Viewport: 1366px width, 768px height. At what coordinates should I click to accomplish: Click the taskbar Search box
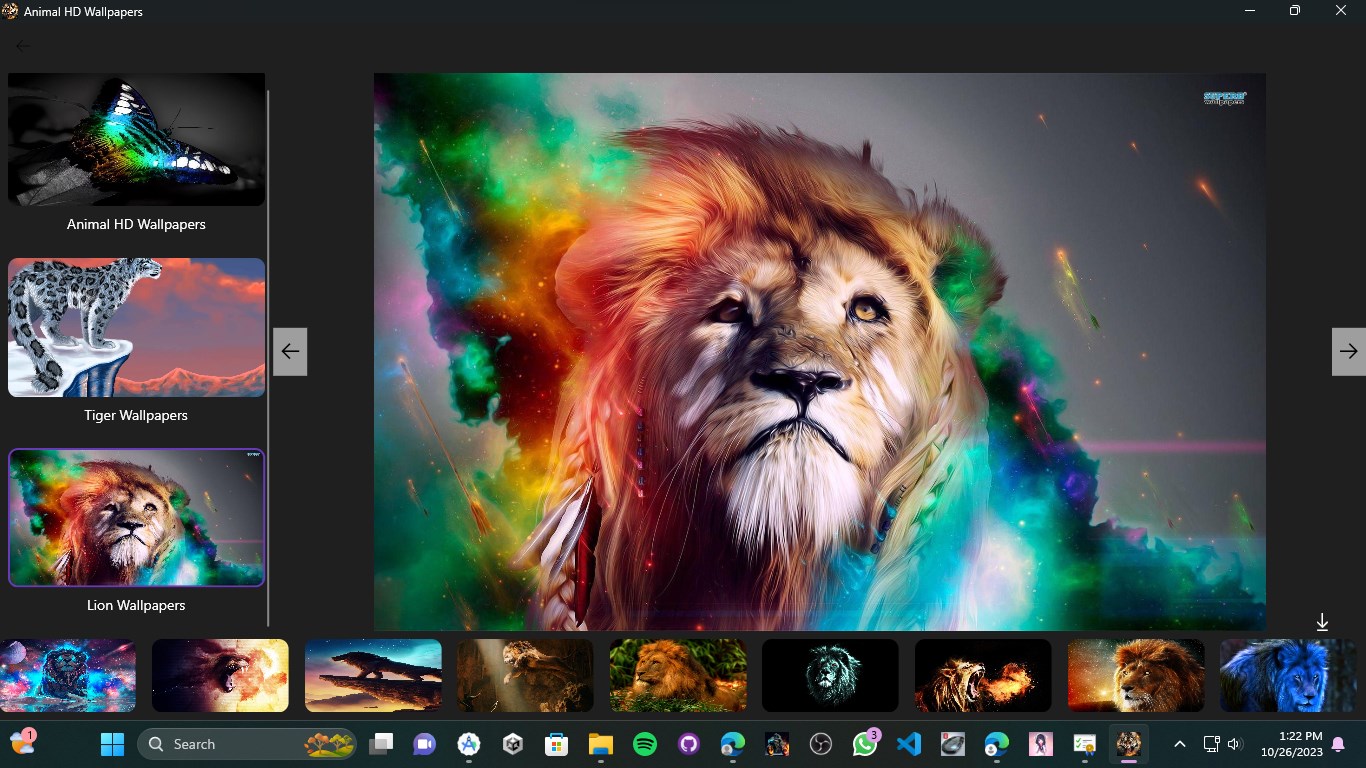247,744
